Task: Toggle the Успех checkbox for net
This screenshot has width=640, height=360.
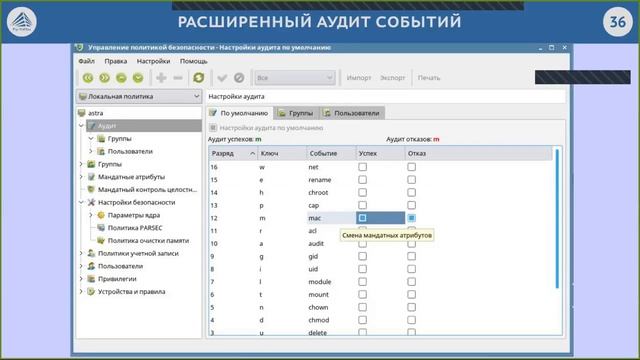Action: coord(362,167)
